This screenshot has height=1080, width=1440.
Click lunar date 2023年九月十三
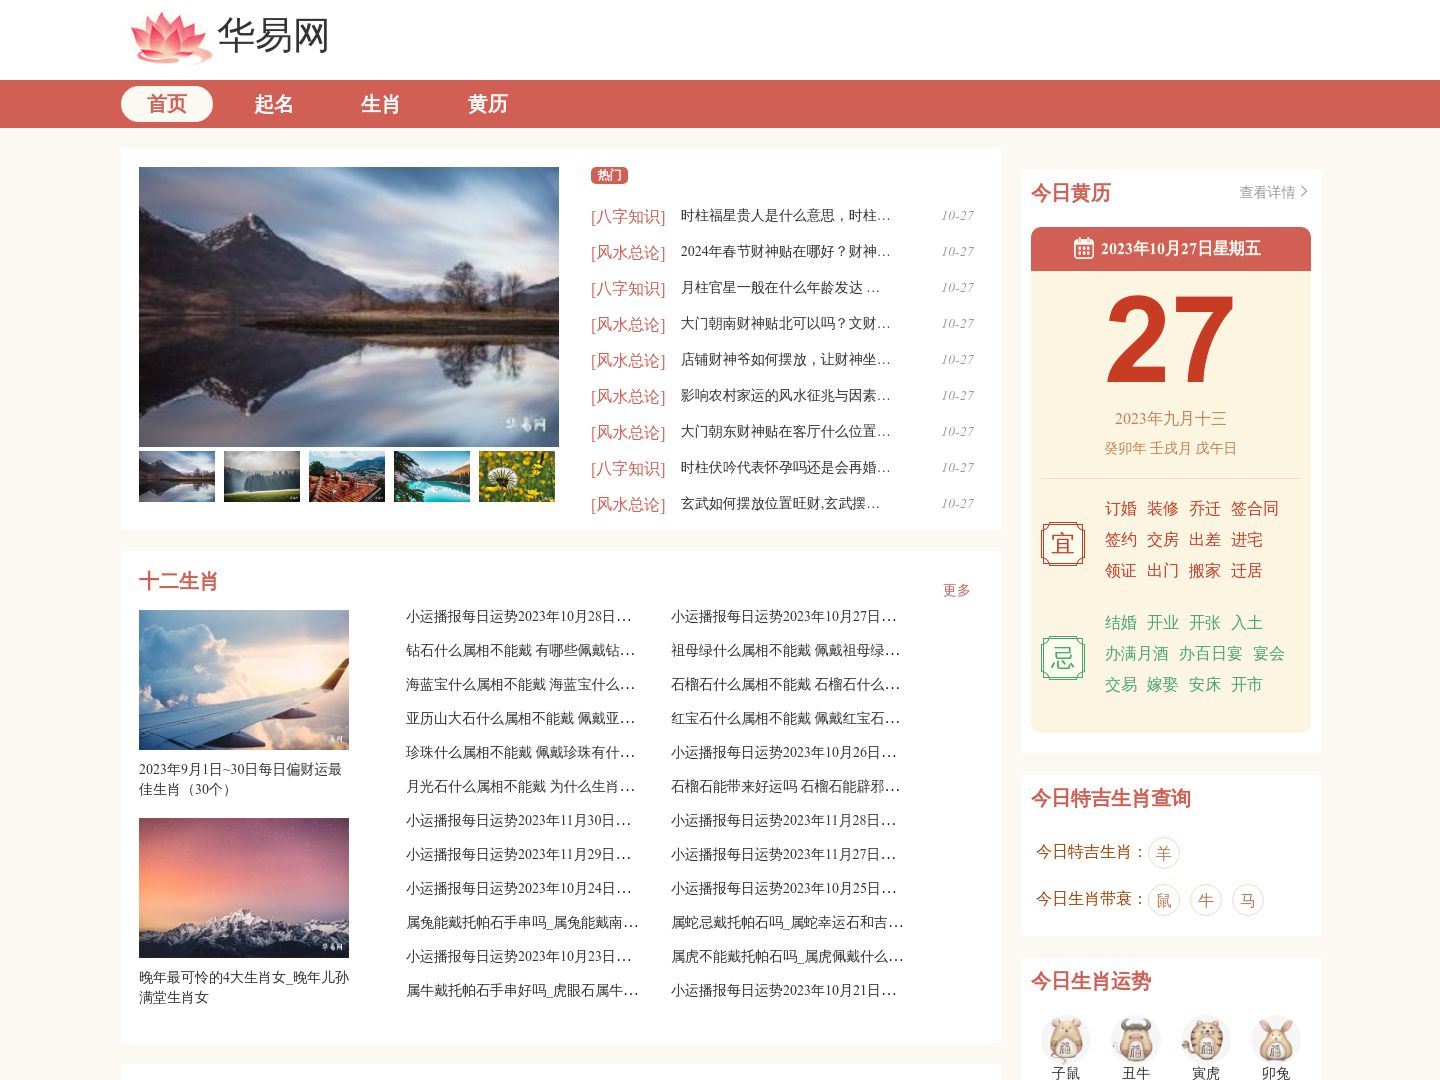click(x=1171, y=419)
